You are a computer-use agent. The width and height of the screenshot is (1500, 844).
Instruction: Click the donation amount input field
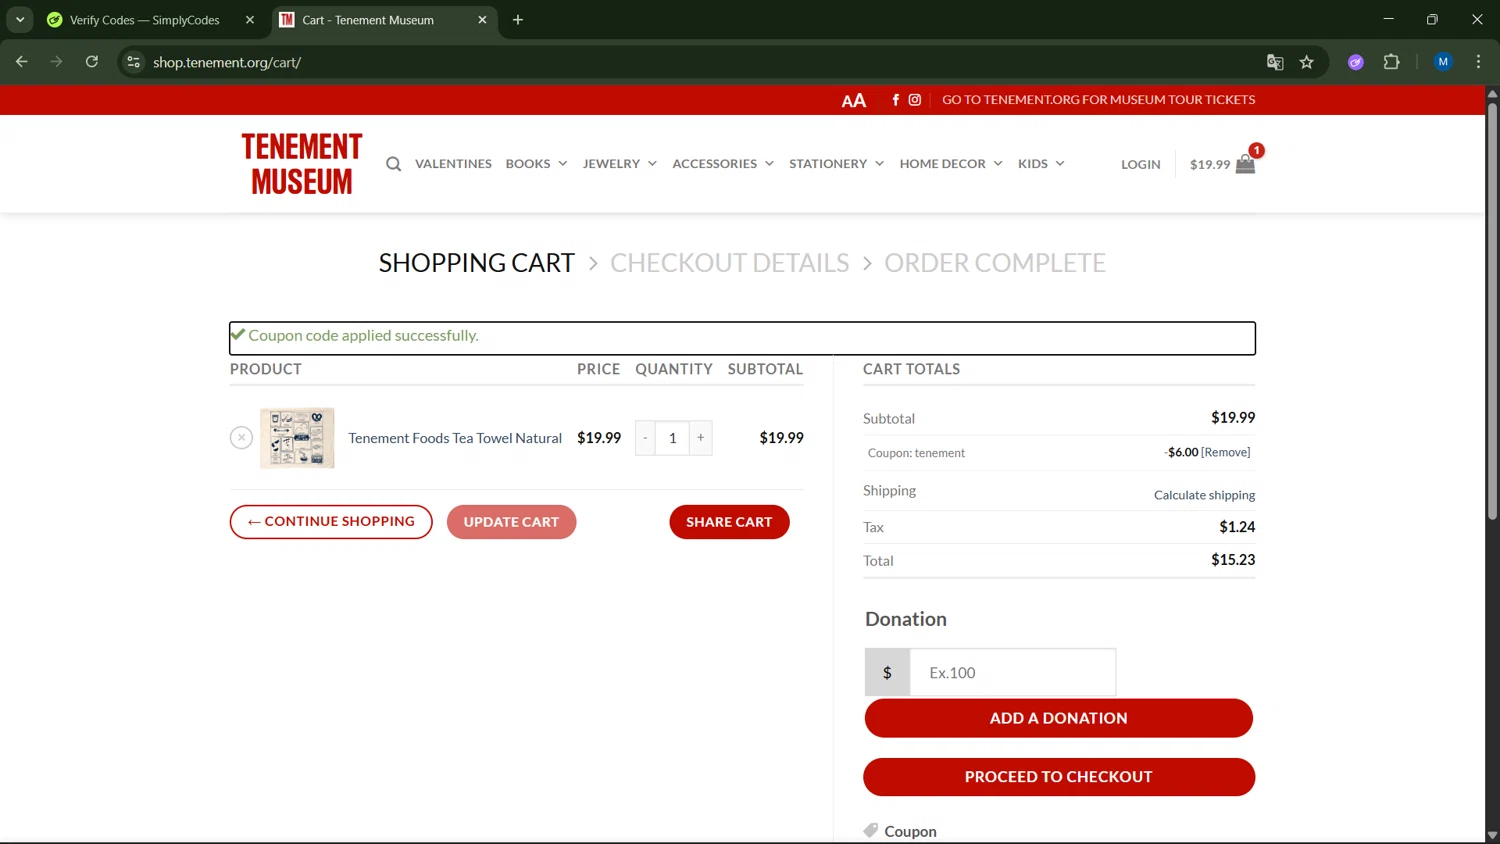pyautogui.click(x=1012, y=673)
